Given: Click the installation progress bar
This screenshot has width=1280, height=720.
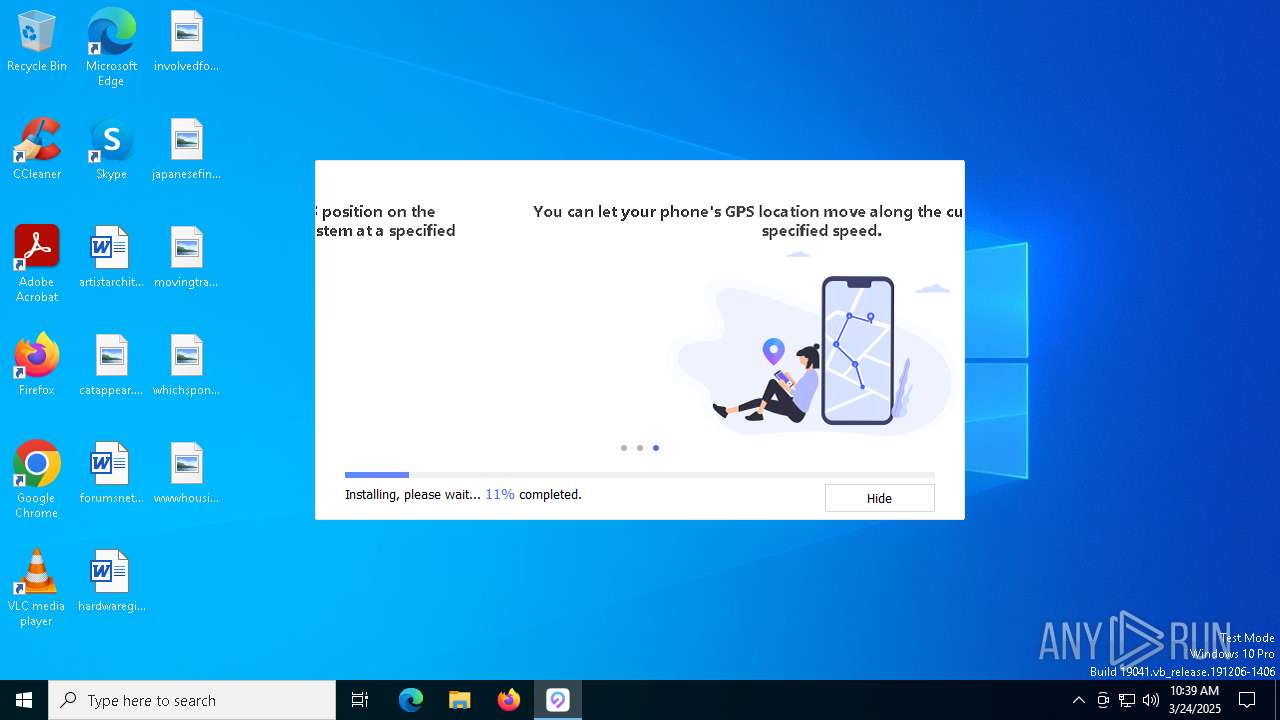Looking at the screenshot, I should (640, 475).
